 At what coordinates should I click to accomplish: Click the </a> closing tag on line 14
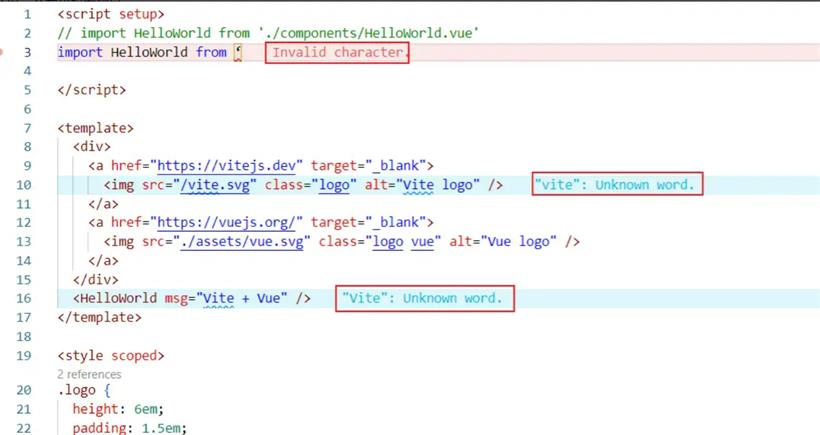coord(103,260)
